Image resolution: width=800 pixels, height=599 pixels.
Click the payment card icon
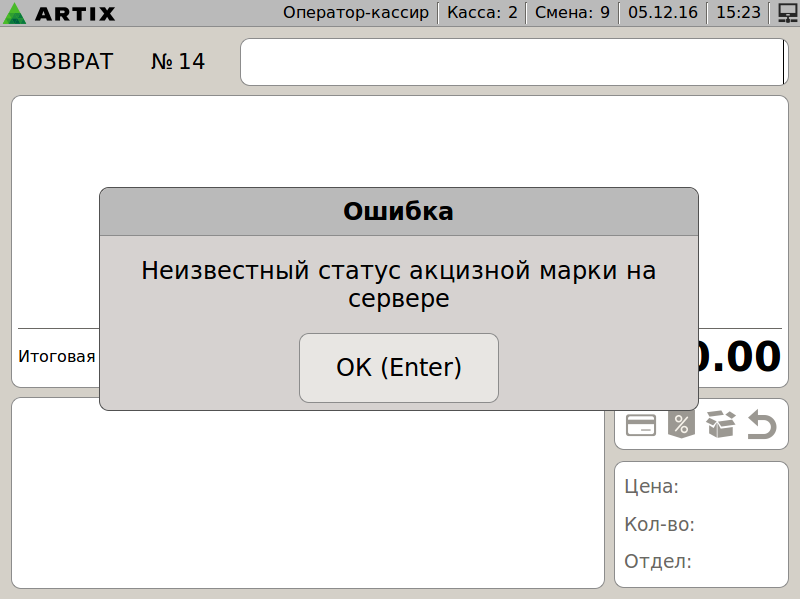[x=640, y=425]
